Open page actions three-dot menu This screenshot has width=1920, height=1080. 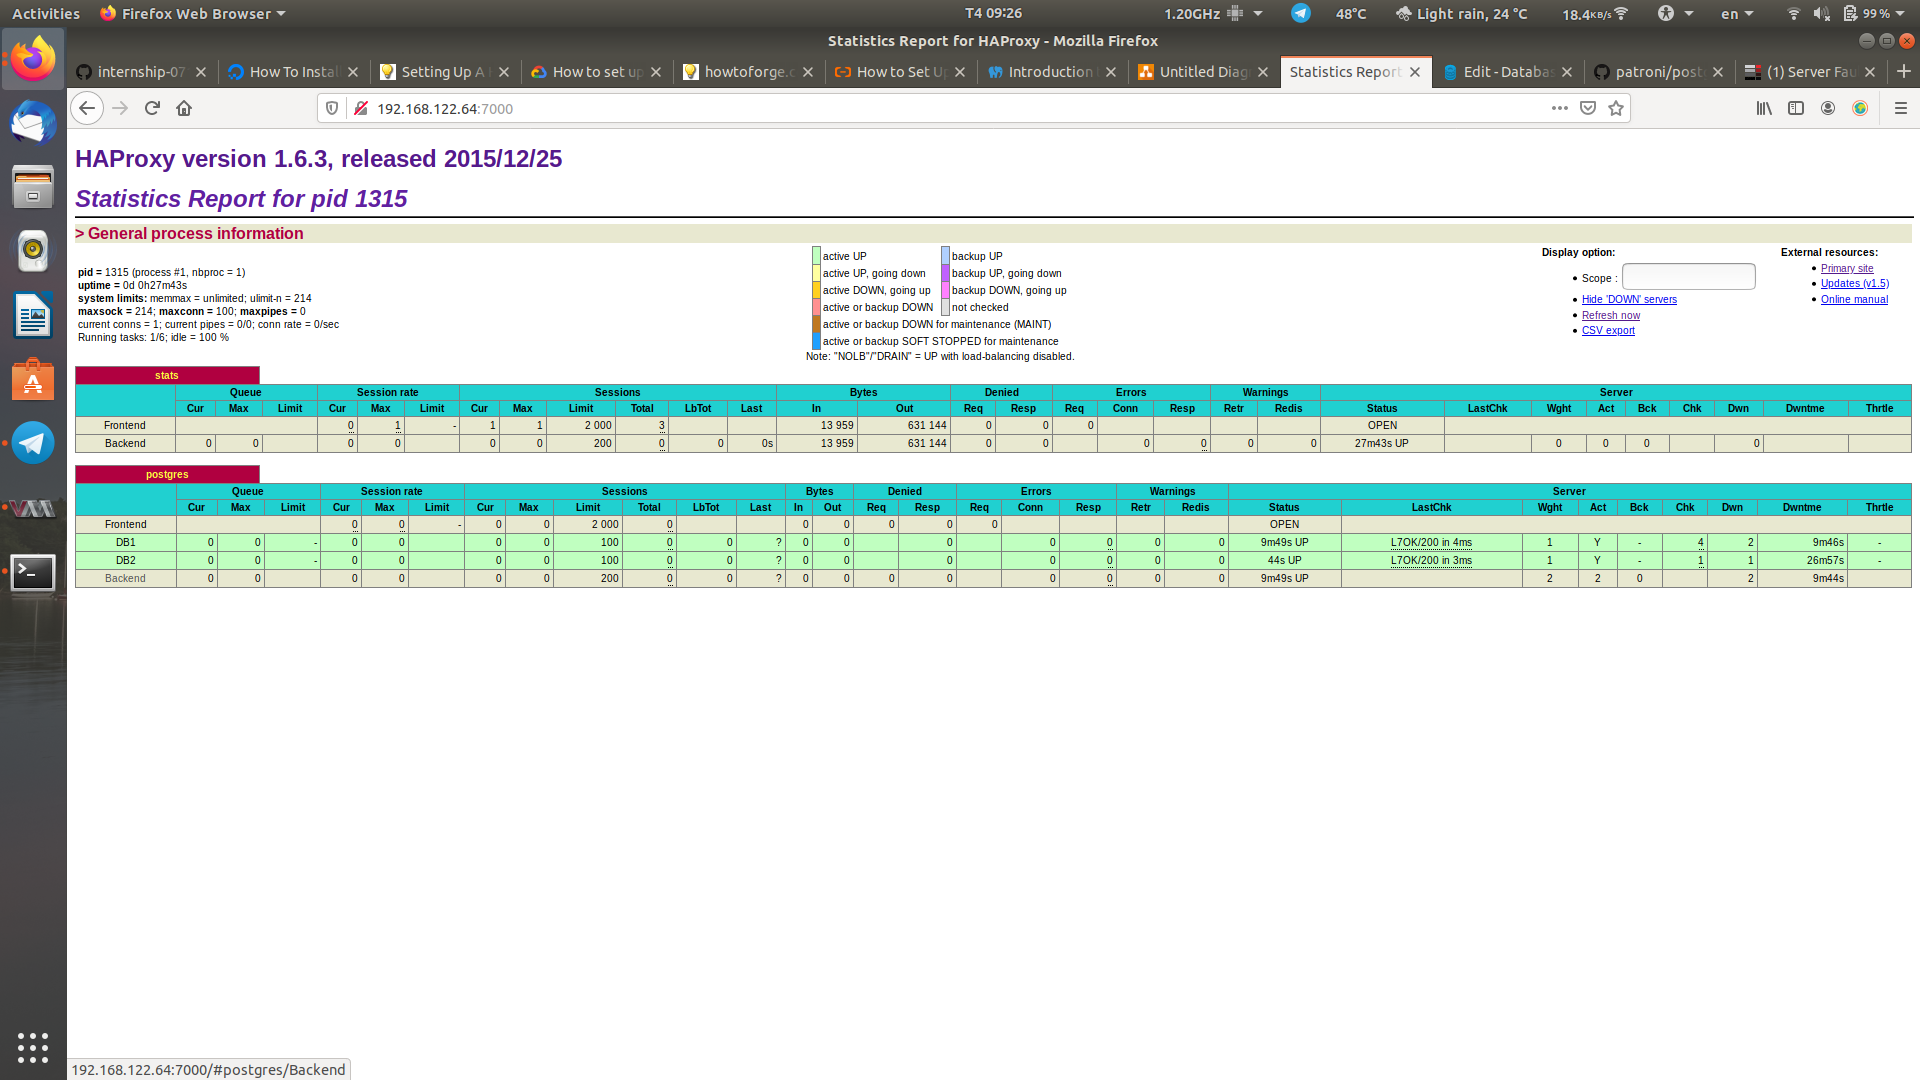pos(1559,108)
